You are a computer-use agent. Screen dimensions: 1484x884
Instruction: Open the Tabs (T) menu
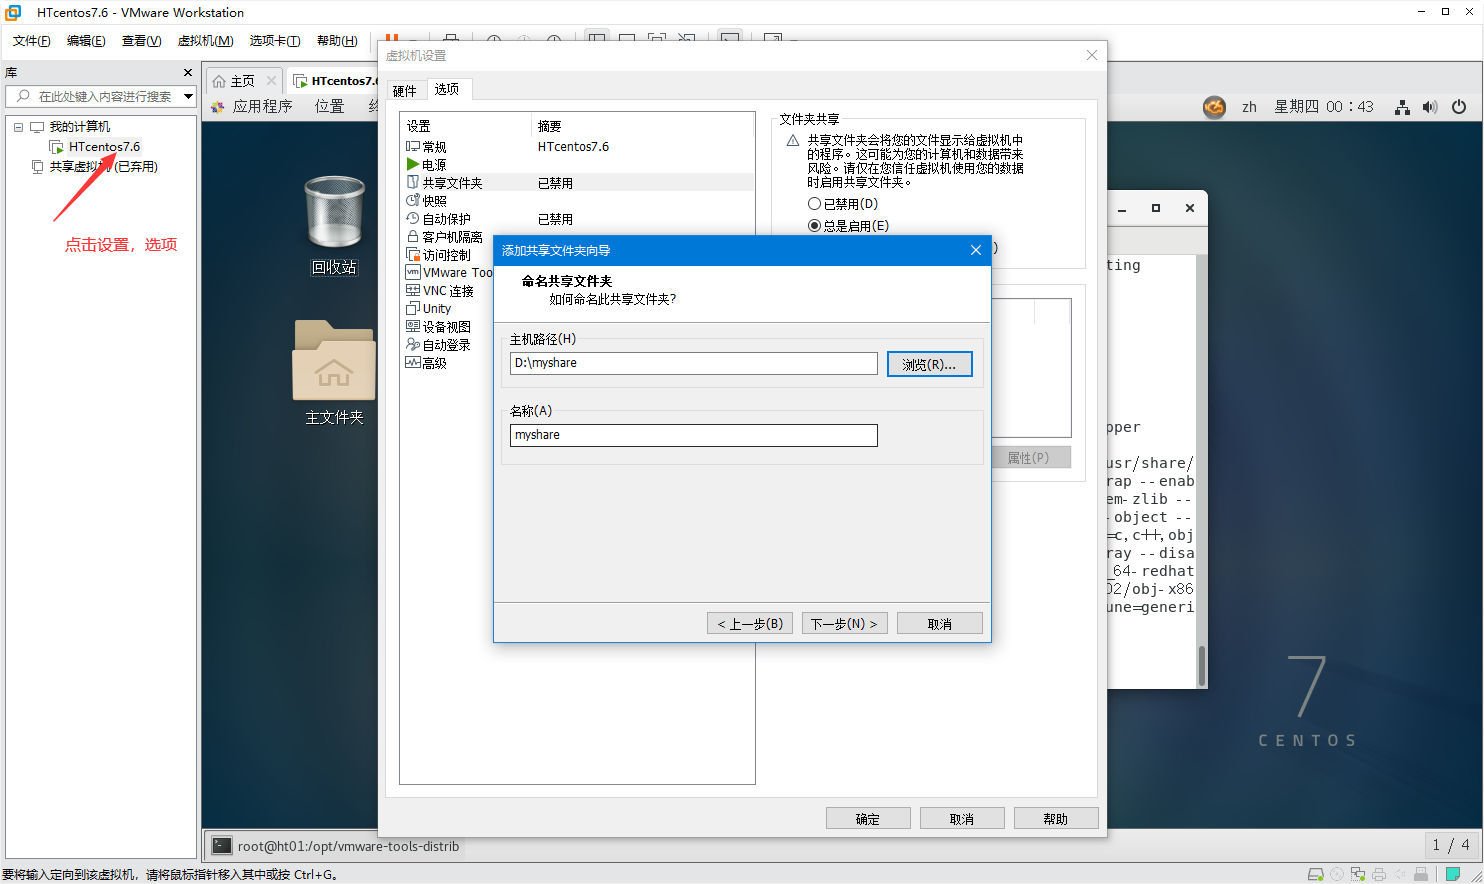pyautogui.click(x=275, y=40)
